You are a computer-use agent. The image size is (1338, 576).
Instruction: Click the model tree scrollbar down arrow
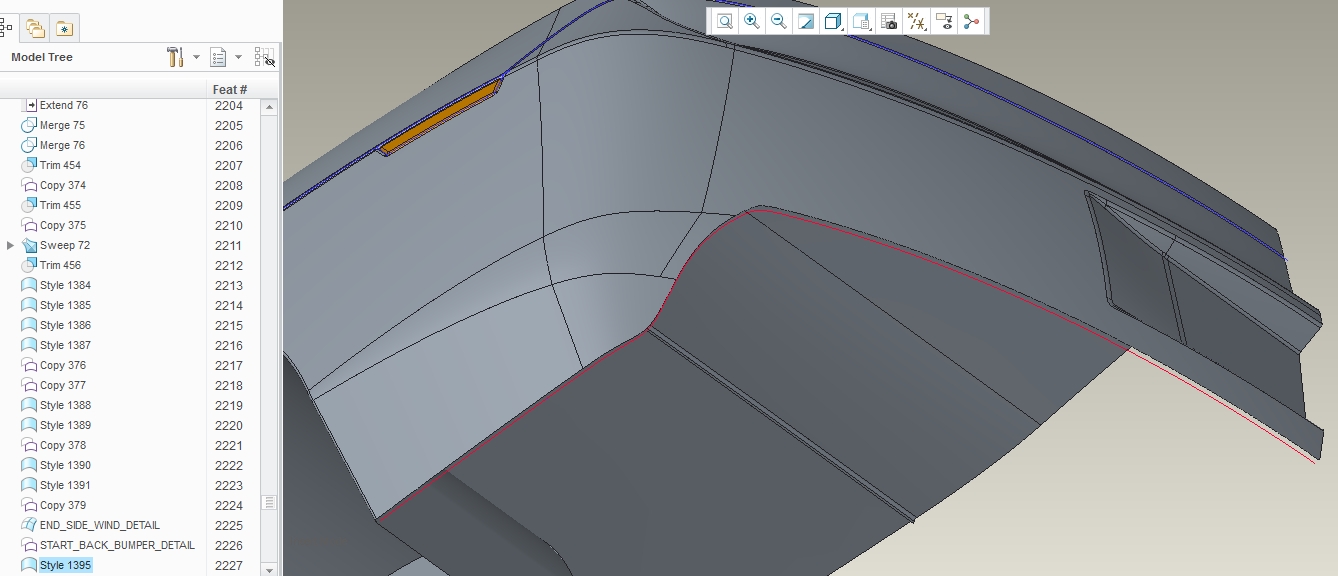tap(268, 569)
